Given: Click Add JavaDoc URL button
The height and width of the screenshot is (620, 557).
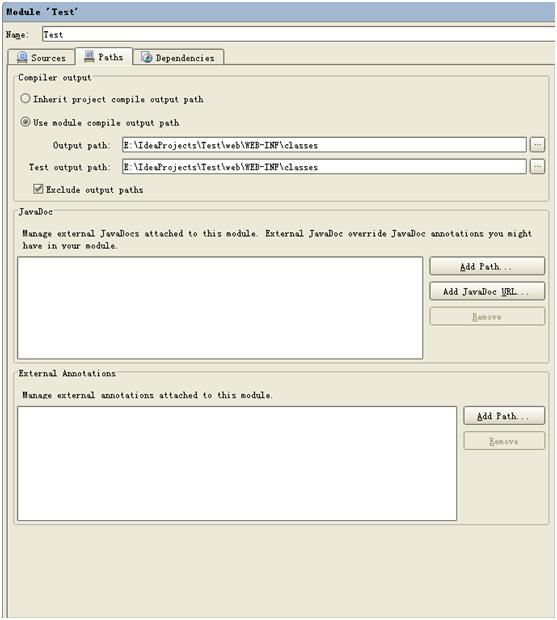Looking at the screenshot, I should 487,291.
